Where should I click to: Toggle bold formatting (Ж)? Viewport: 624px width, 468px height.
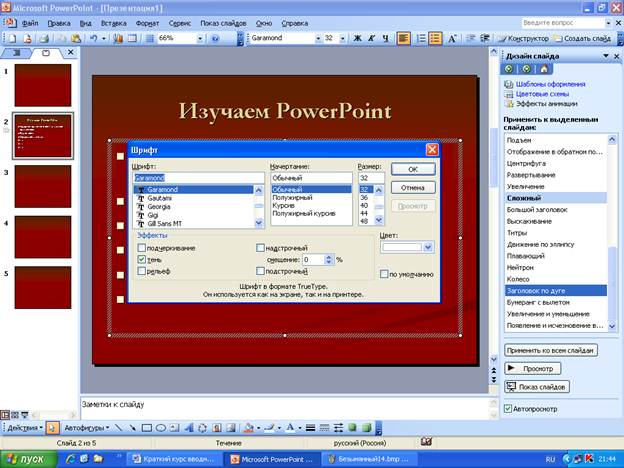click(357, 38)
